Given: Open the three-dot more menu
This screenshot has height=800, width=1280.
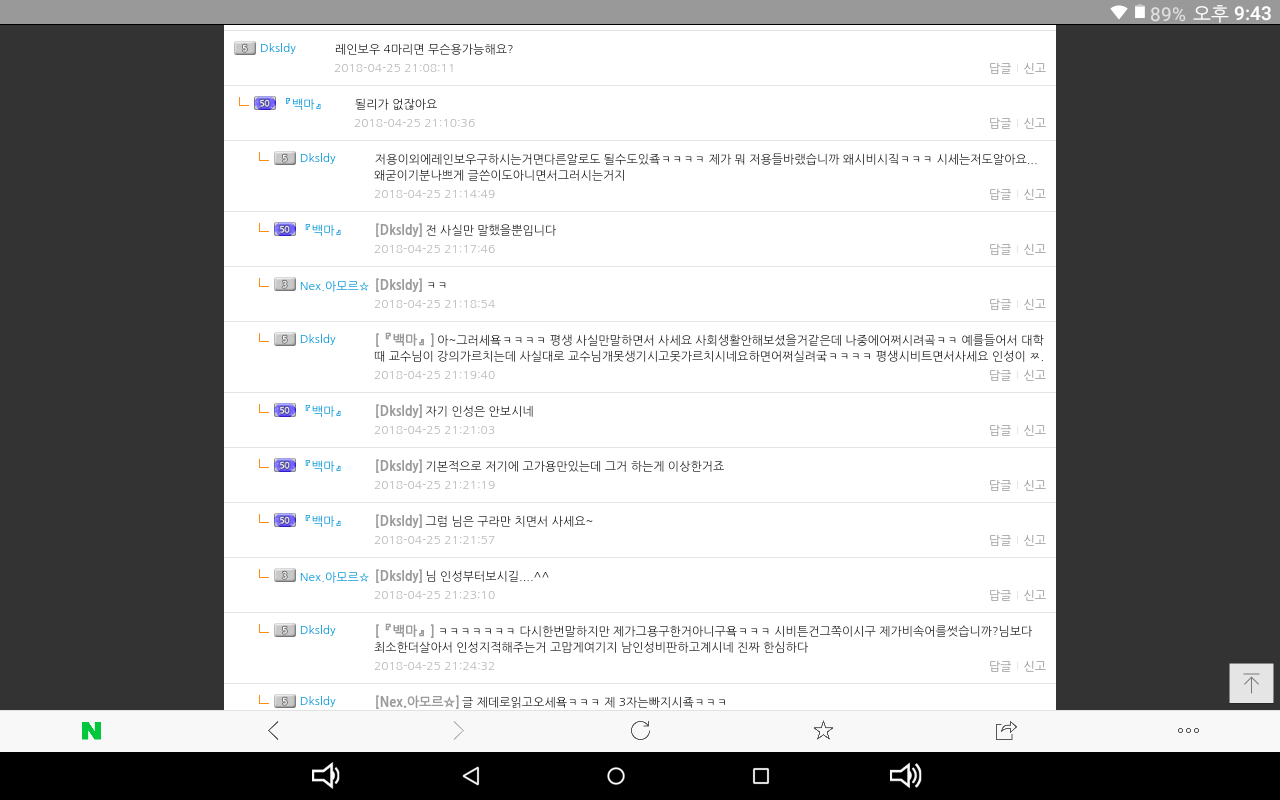Looking at the screenshot, I should (x=1188, y=731).
